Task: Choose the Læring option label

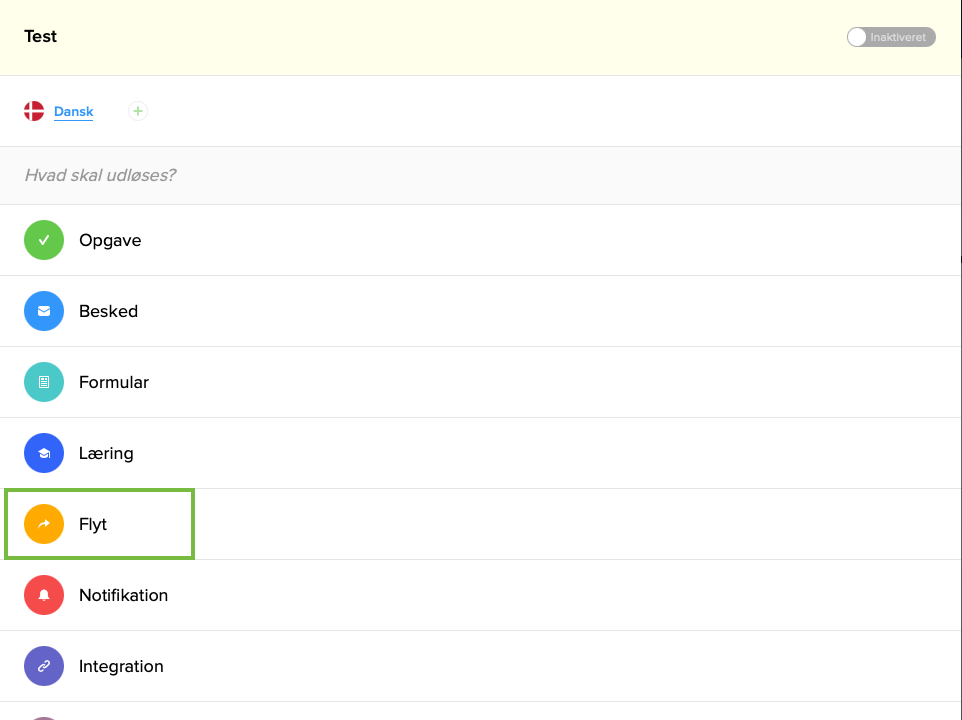Action: tap(106, 453)
